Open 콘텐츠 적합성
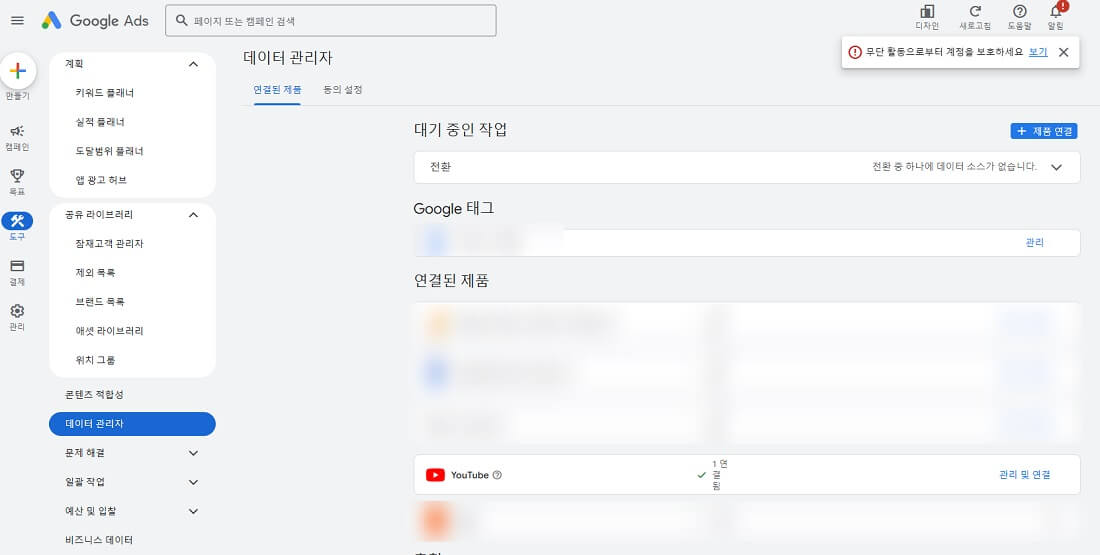The image size is (1100, 555). pyautogui.click(x=94, y=395)
